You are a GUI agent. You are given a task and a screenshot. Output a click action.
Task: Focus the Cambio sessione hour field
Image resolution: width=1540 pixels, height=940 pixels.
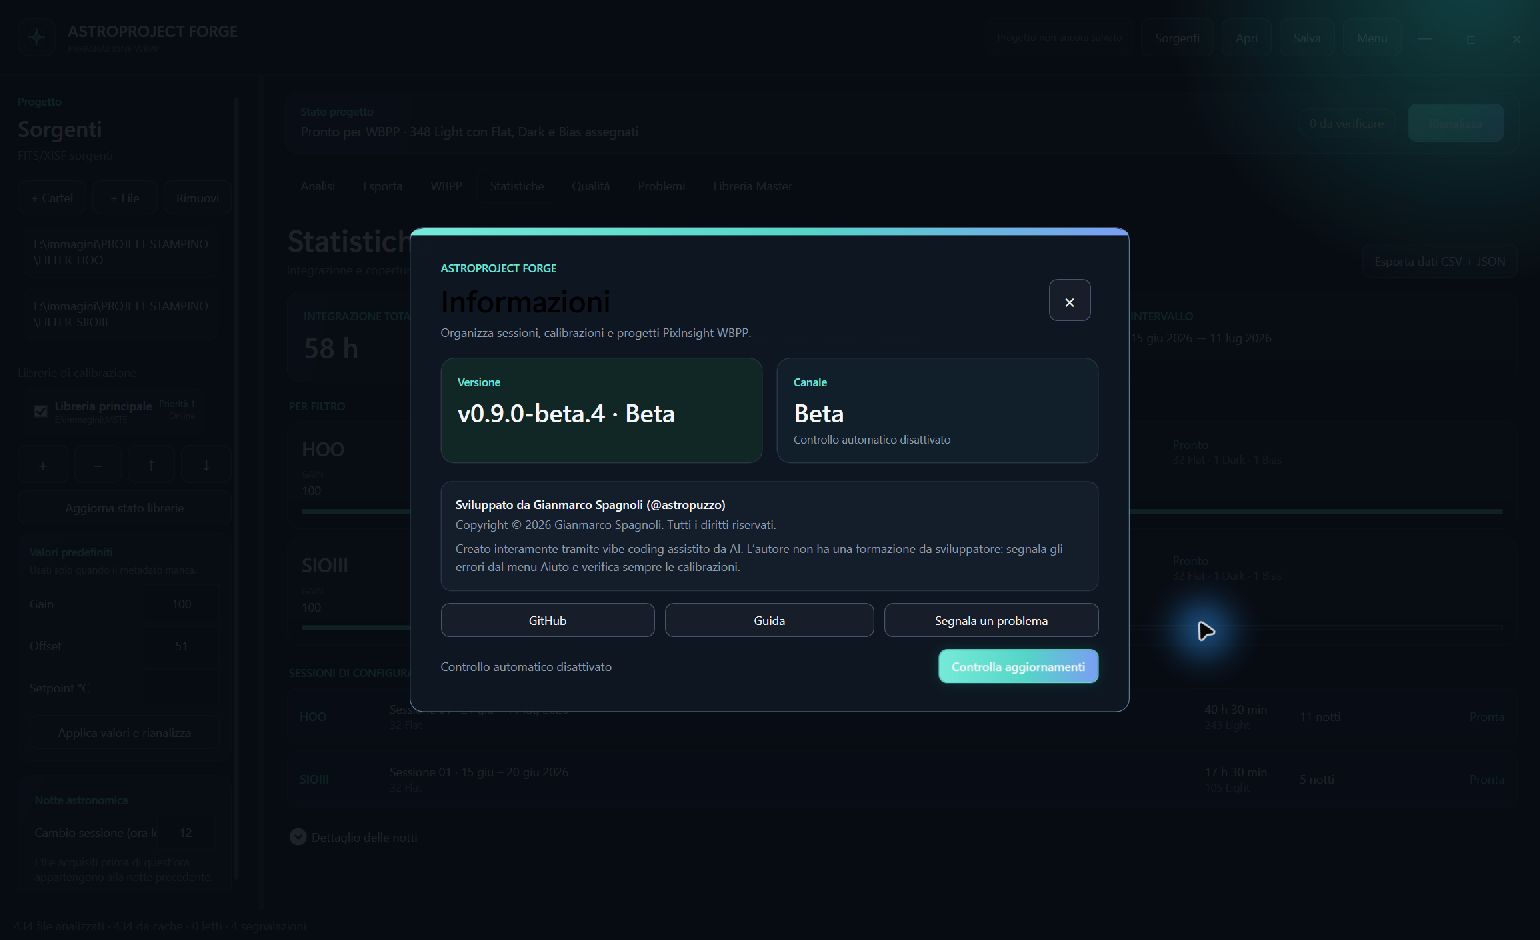[x=186, y=832]
